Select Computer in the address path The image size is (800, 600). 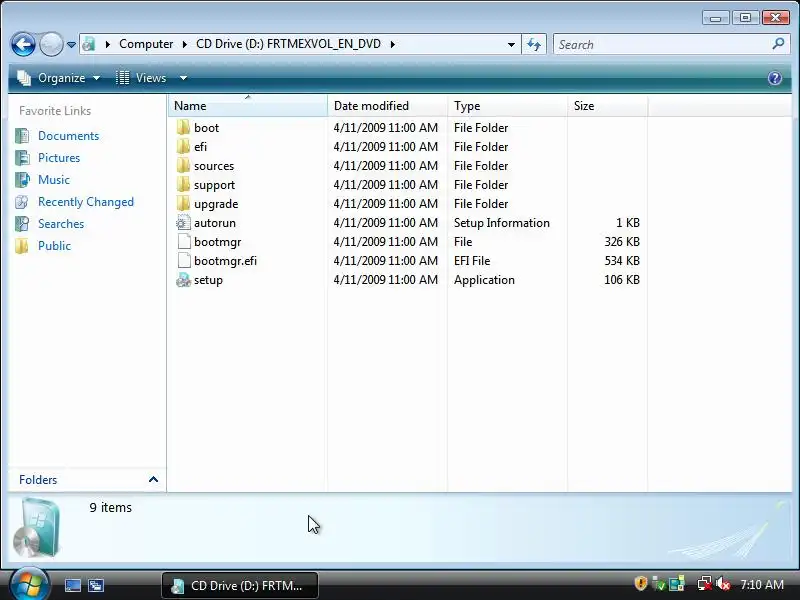point(146,44)
